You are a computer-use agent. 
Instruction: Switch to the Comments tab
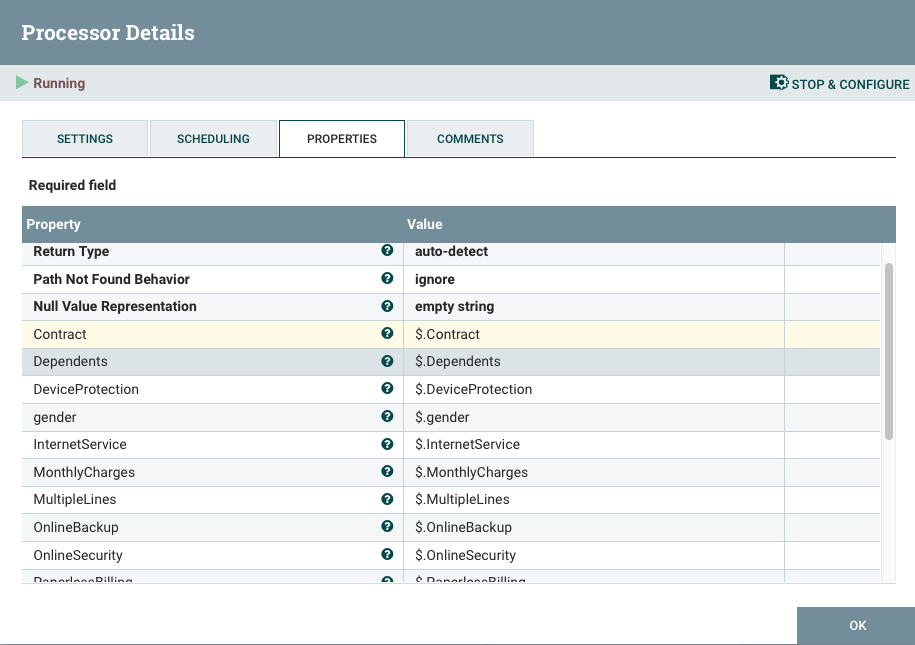(470, 138)
